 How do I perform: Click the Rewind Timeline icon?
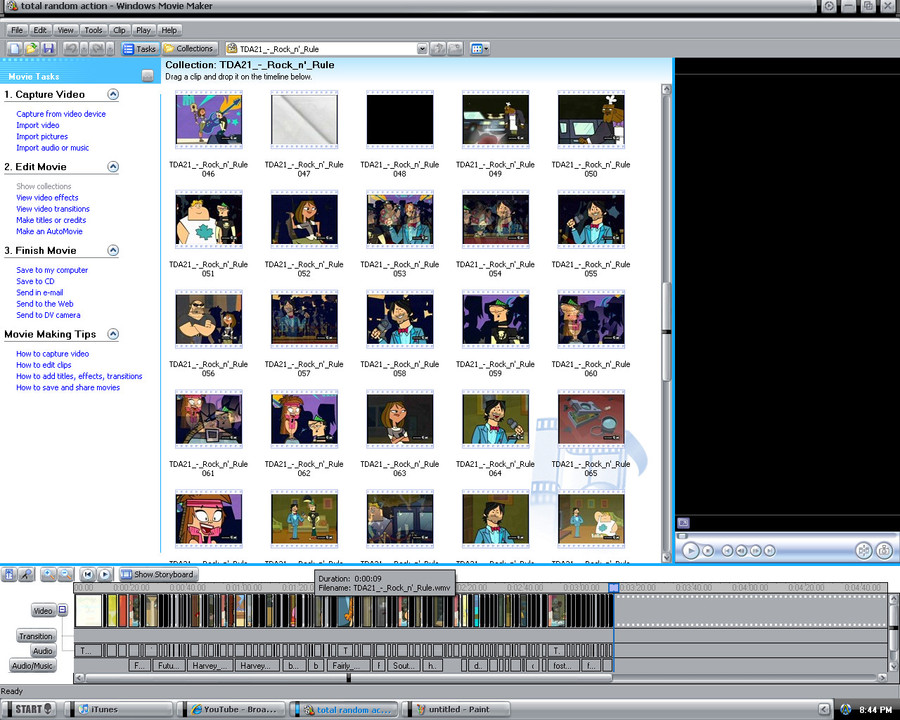tap(87, 574)
